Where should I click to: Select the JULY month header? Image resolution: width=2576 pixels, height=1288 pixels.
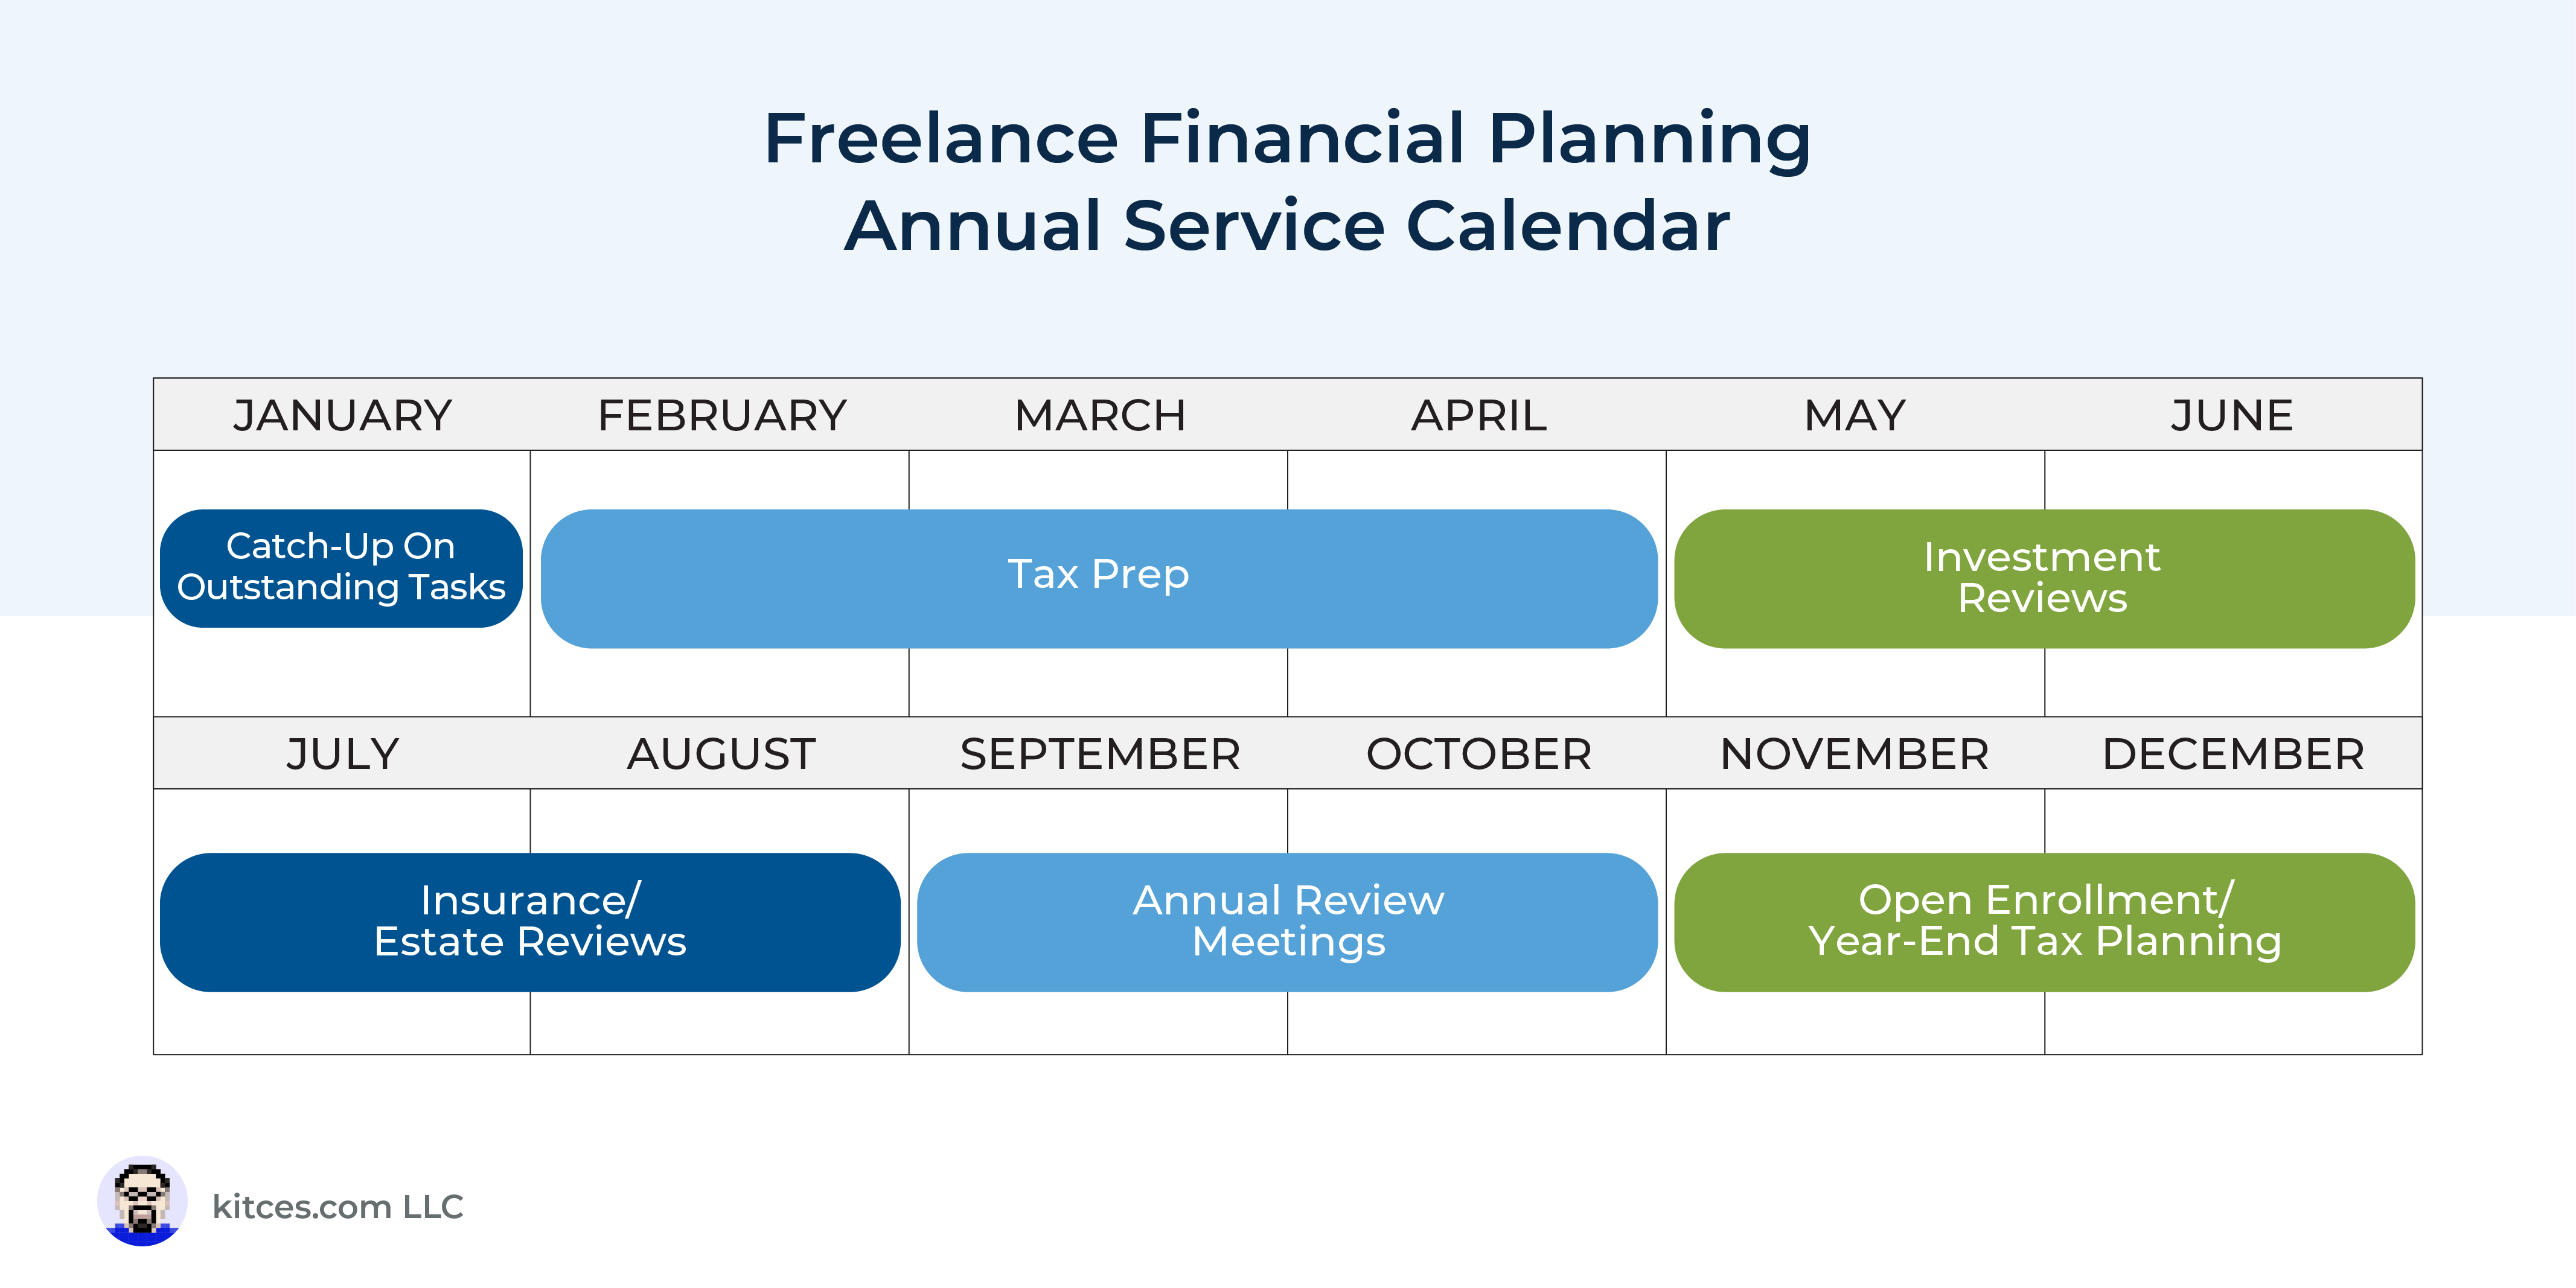click(x=342, y=753)
